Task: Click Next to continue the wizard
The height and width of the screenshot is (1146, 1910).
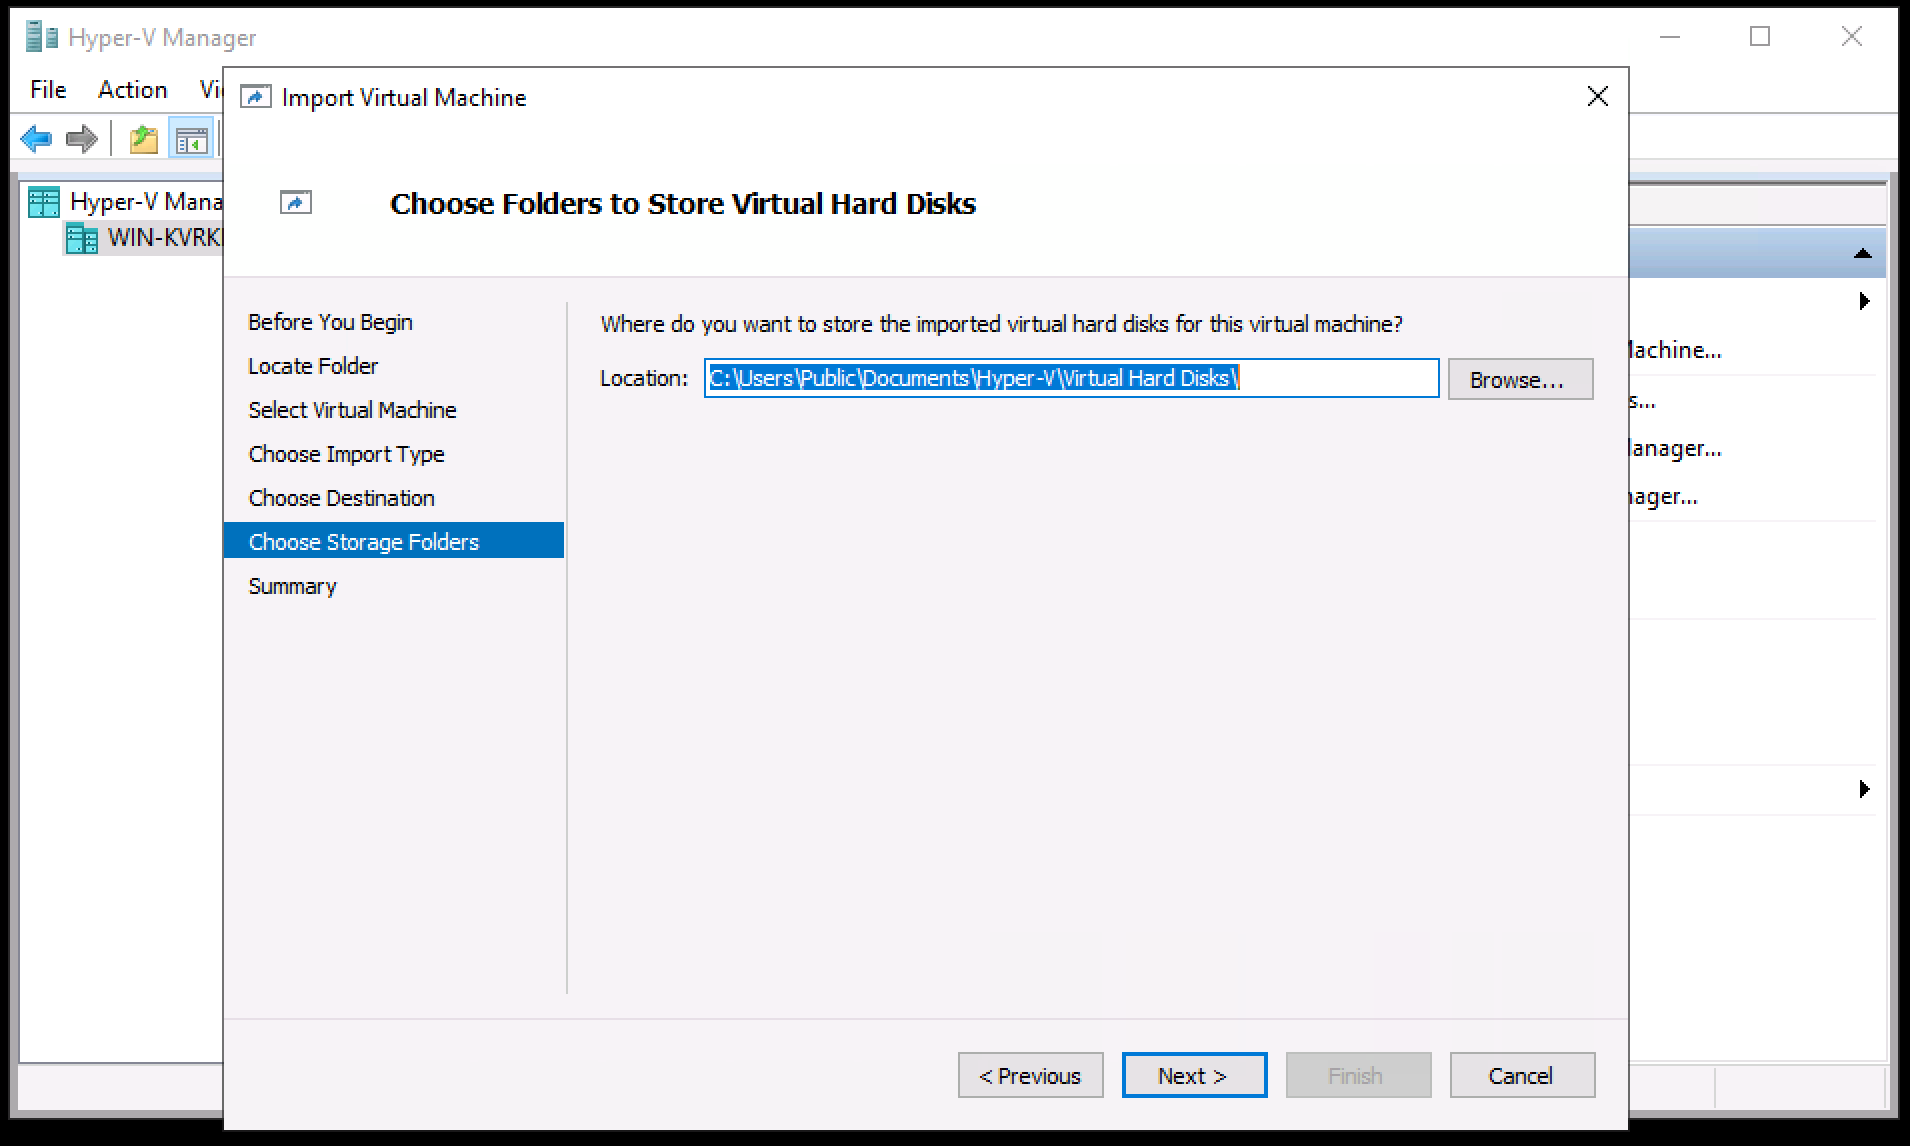Action: pyautogui.click(x=1193, y=1075)
